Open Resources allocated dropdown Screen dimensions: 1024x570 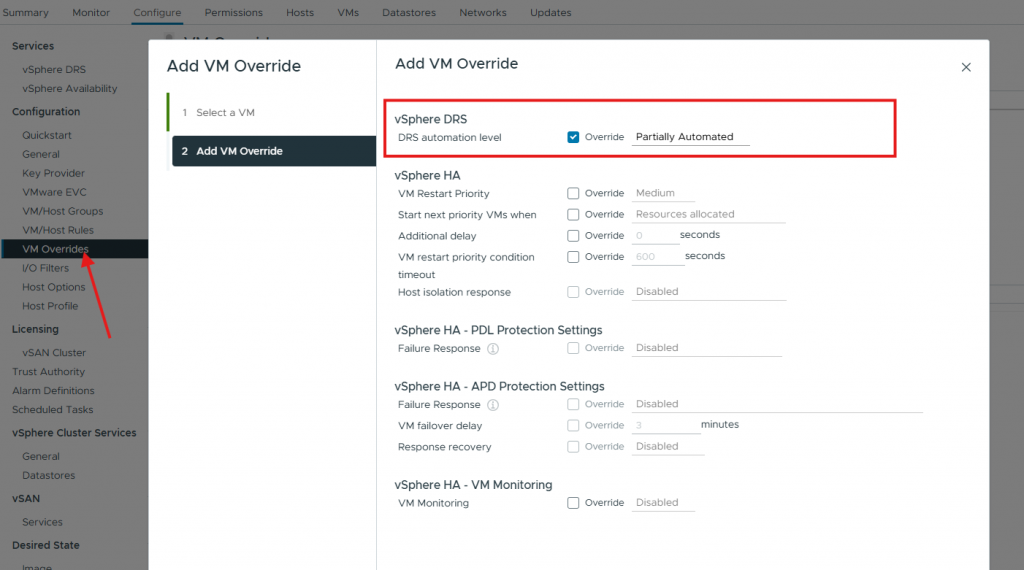pos(709,214)
